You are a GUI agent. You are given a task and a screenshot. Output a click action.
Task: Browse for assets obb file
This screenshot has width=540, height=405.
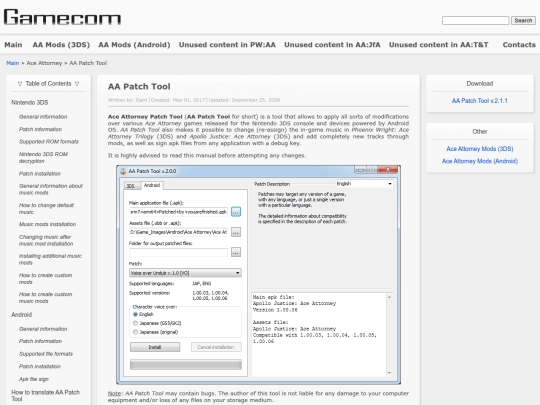(x=236, y=232)
